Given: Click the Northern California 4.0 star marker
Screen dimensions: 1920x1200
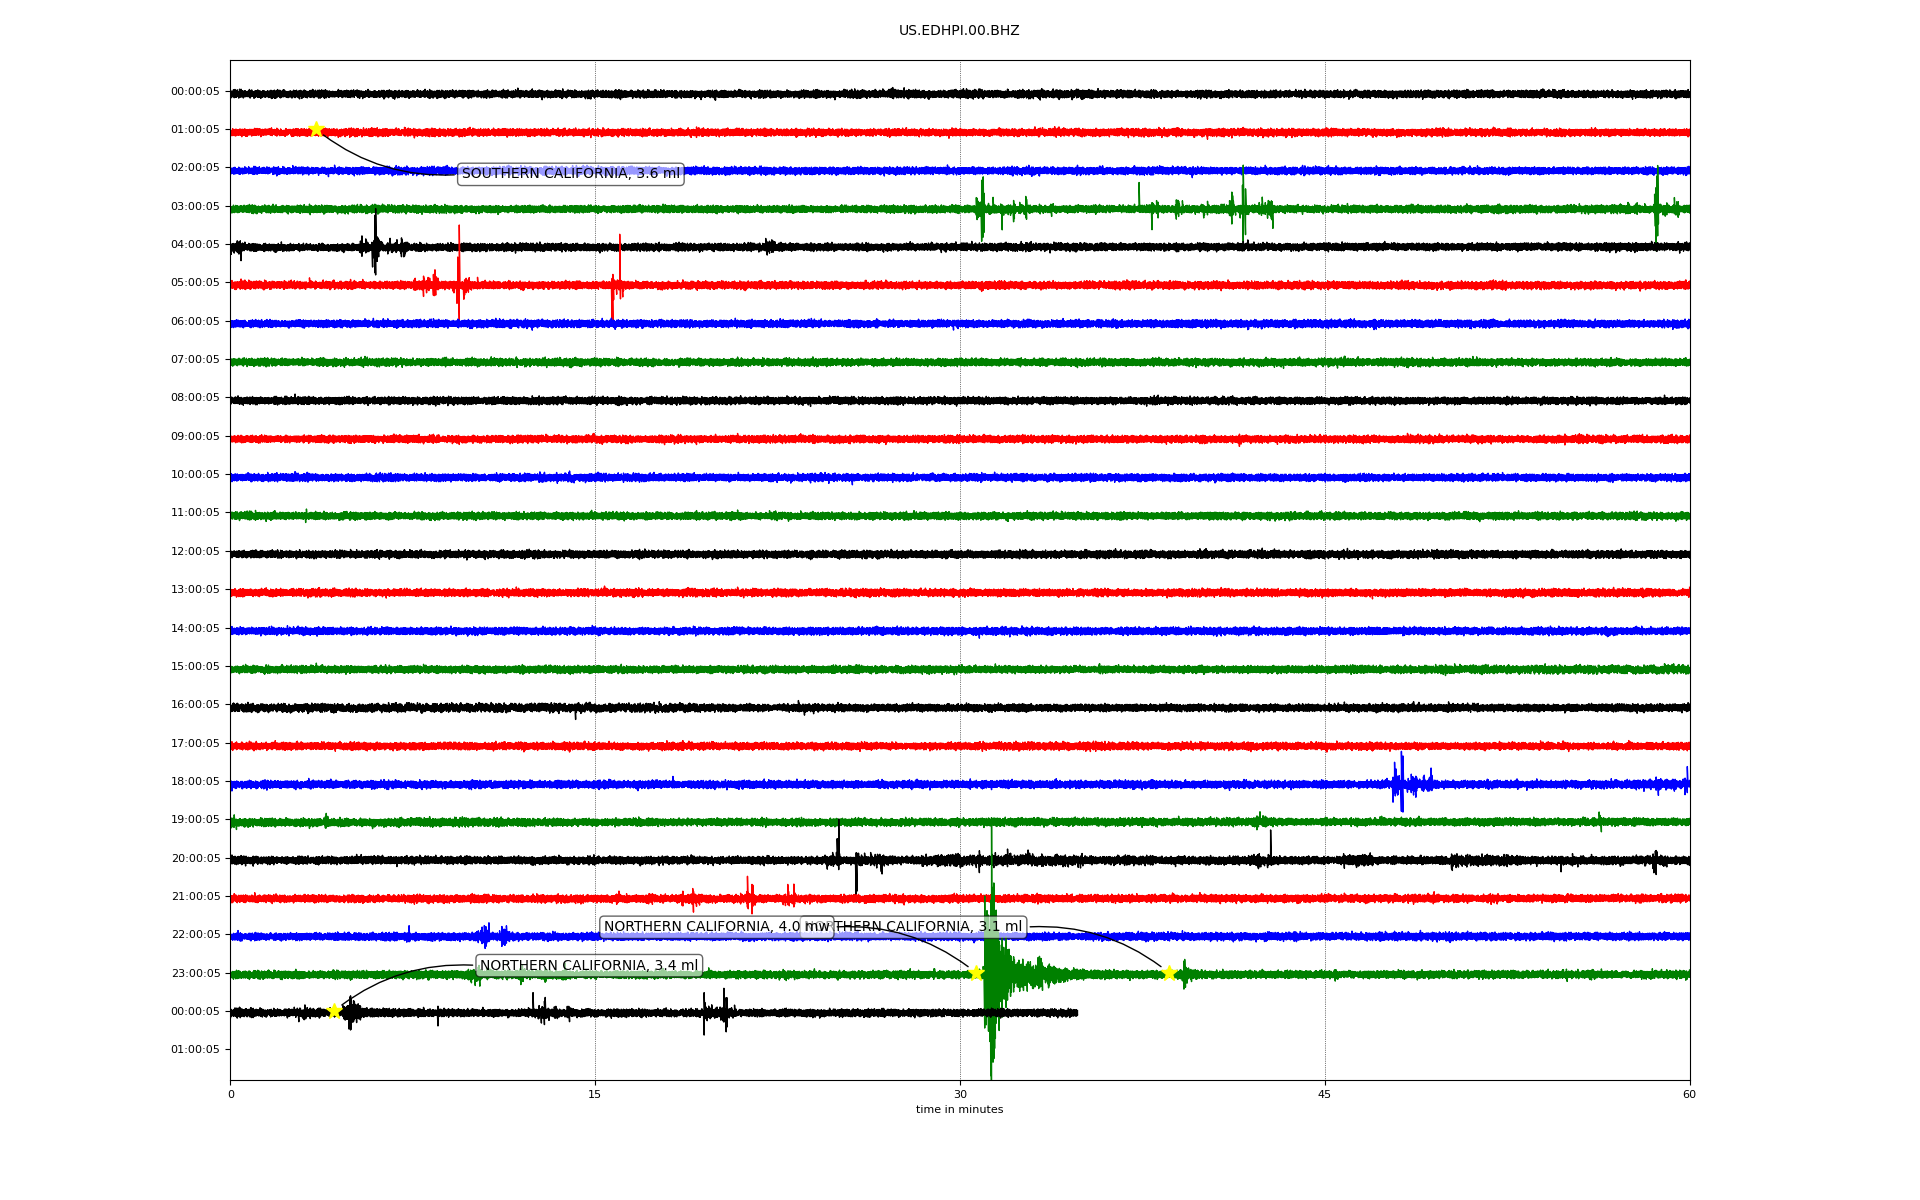Looking at the screenshot, I should pyautogui.click(x=976, y=973).
